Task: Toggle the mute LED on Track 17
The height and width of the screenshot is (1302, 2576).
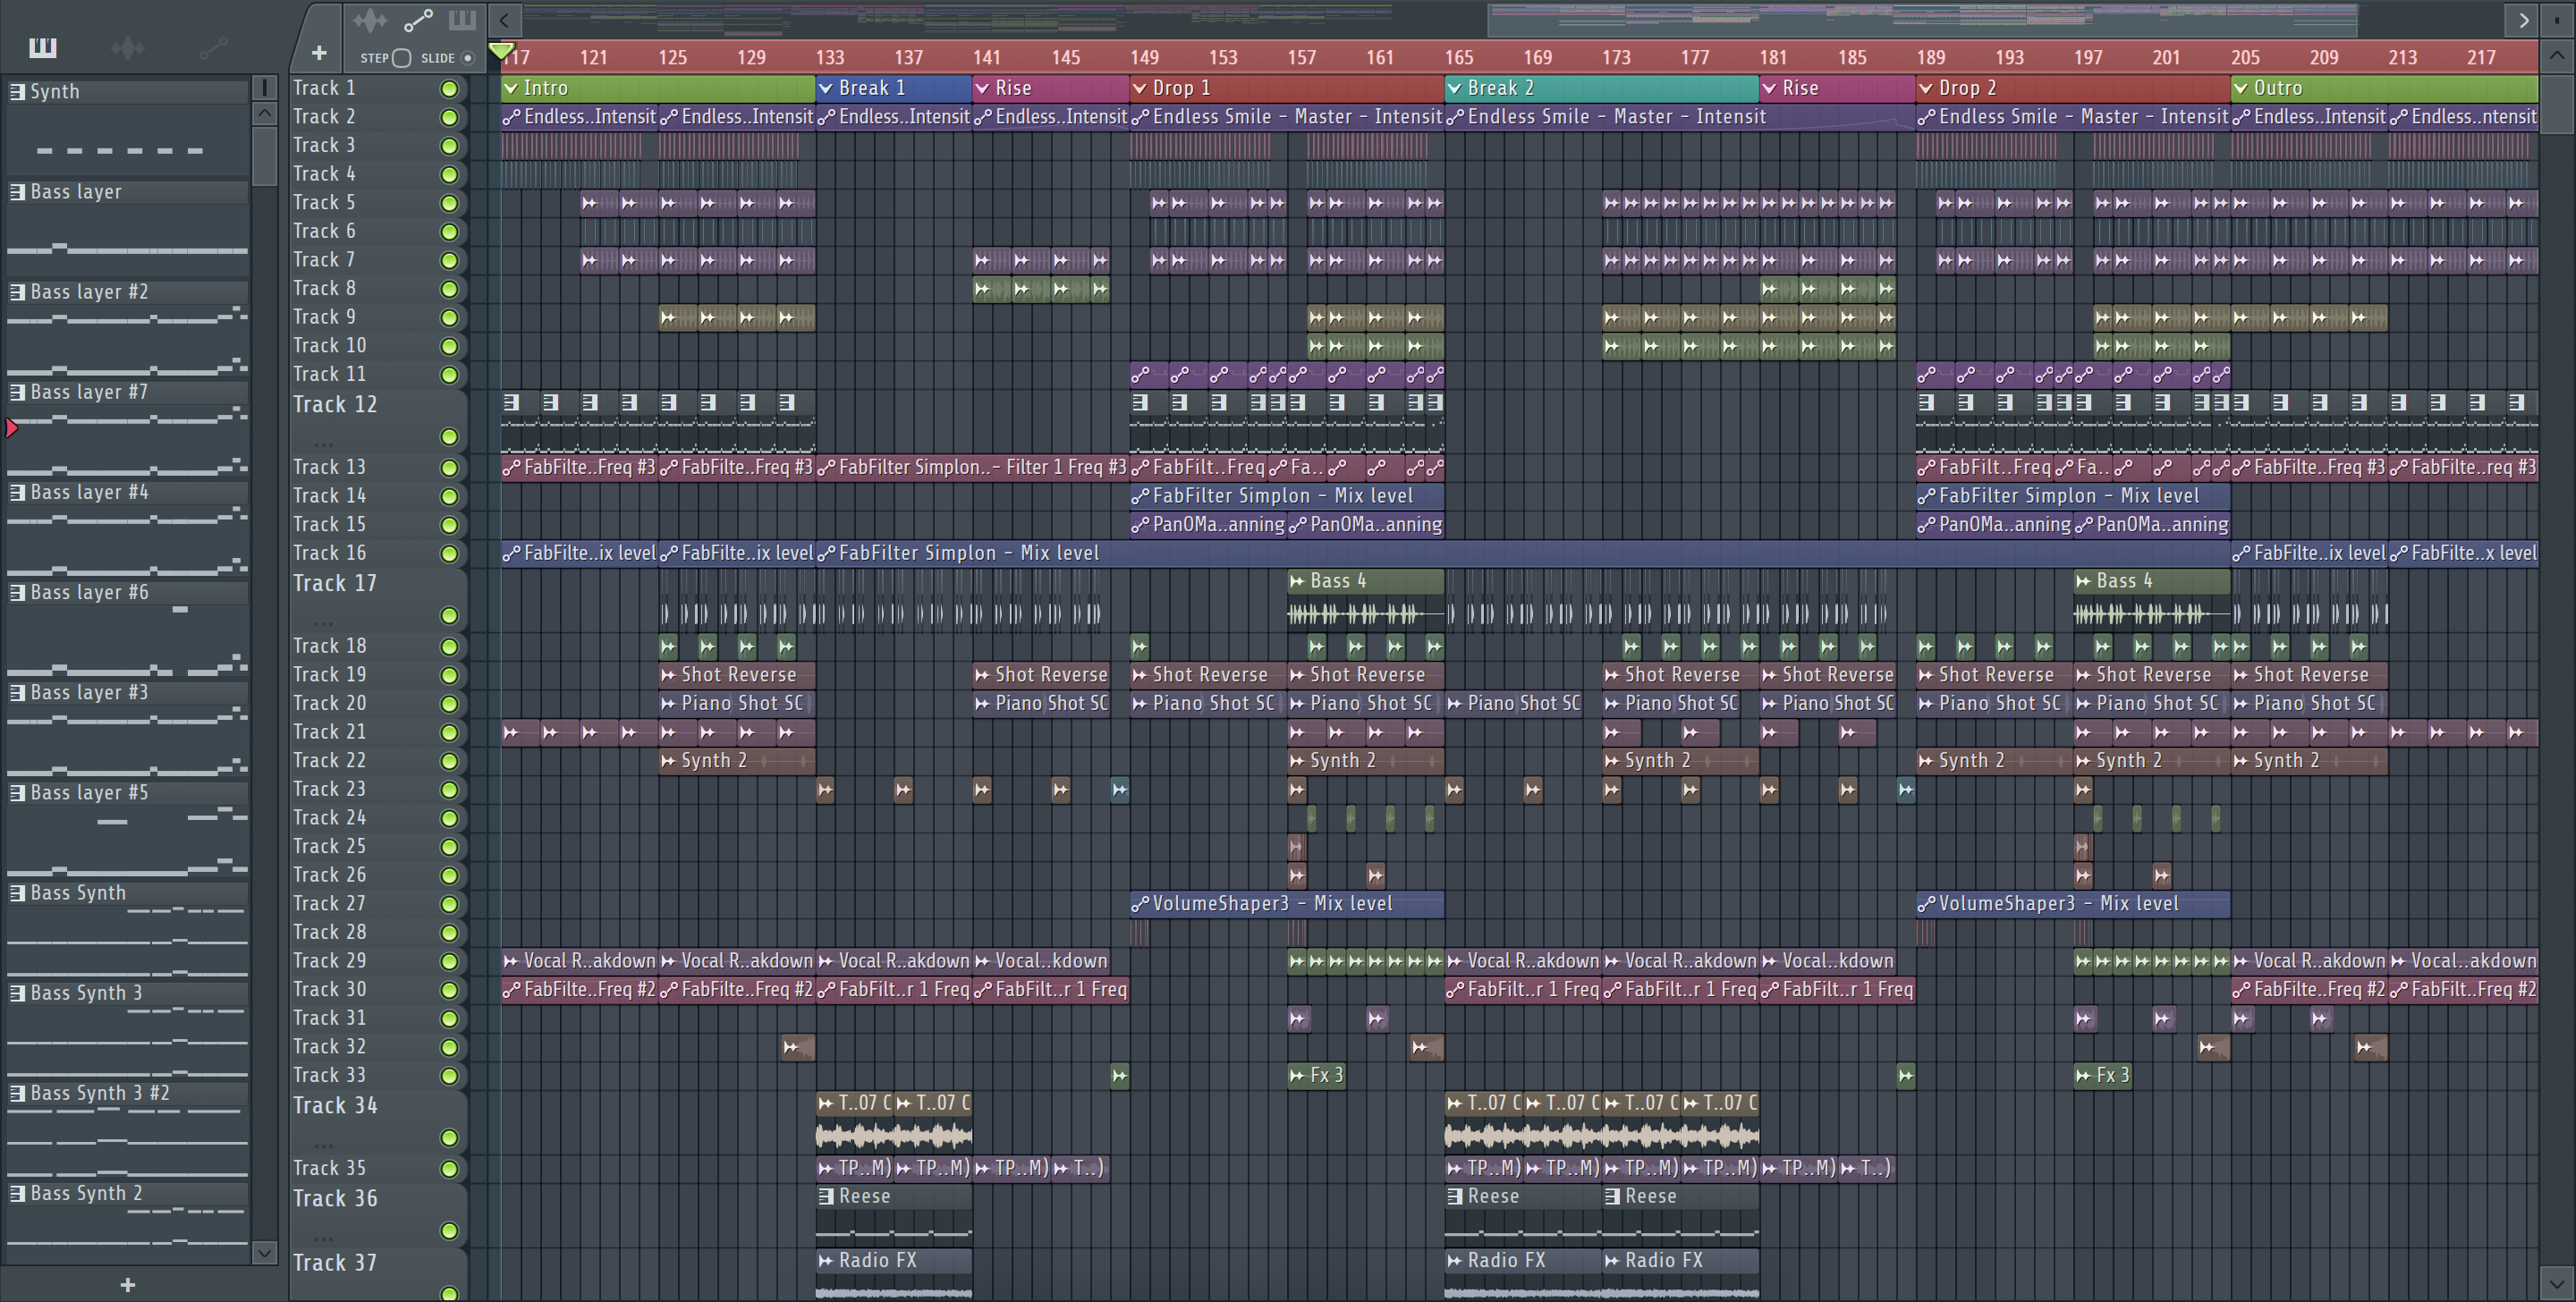Action: click(449, 616)
